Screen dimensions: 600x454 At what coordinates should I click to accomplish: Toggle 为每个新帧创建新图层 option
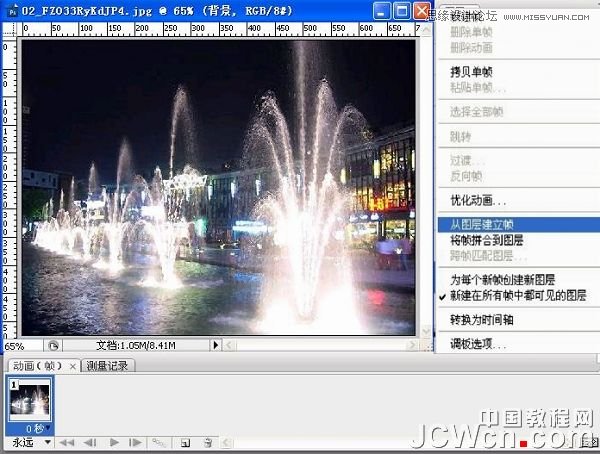pyautogui.click(x=502, y=280)
